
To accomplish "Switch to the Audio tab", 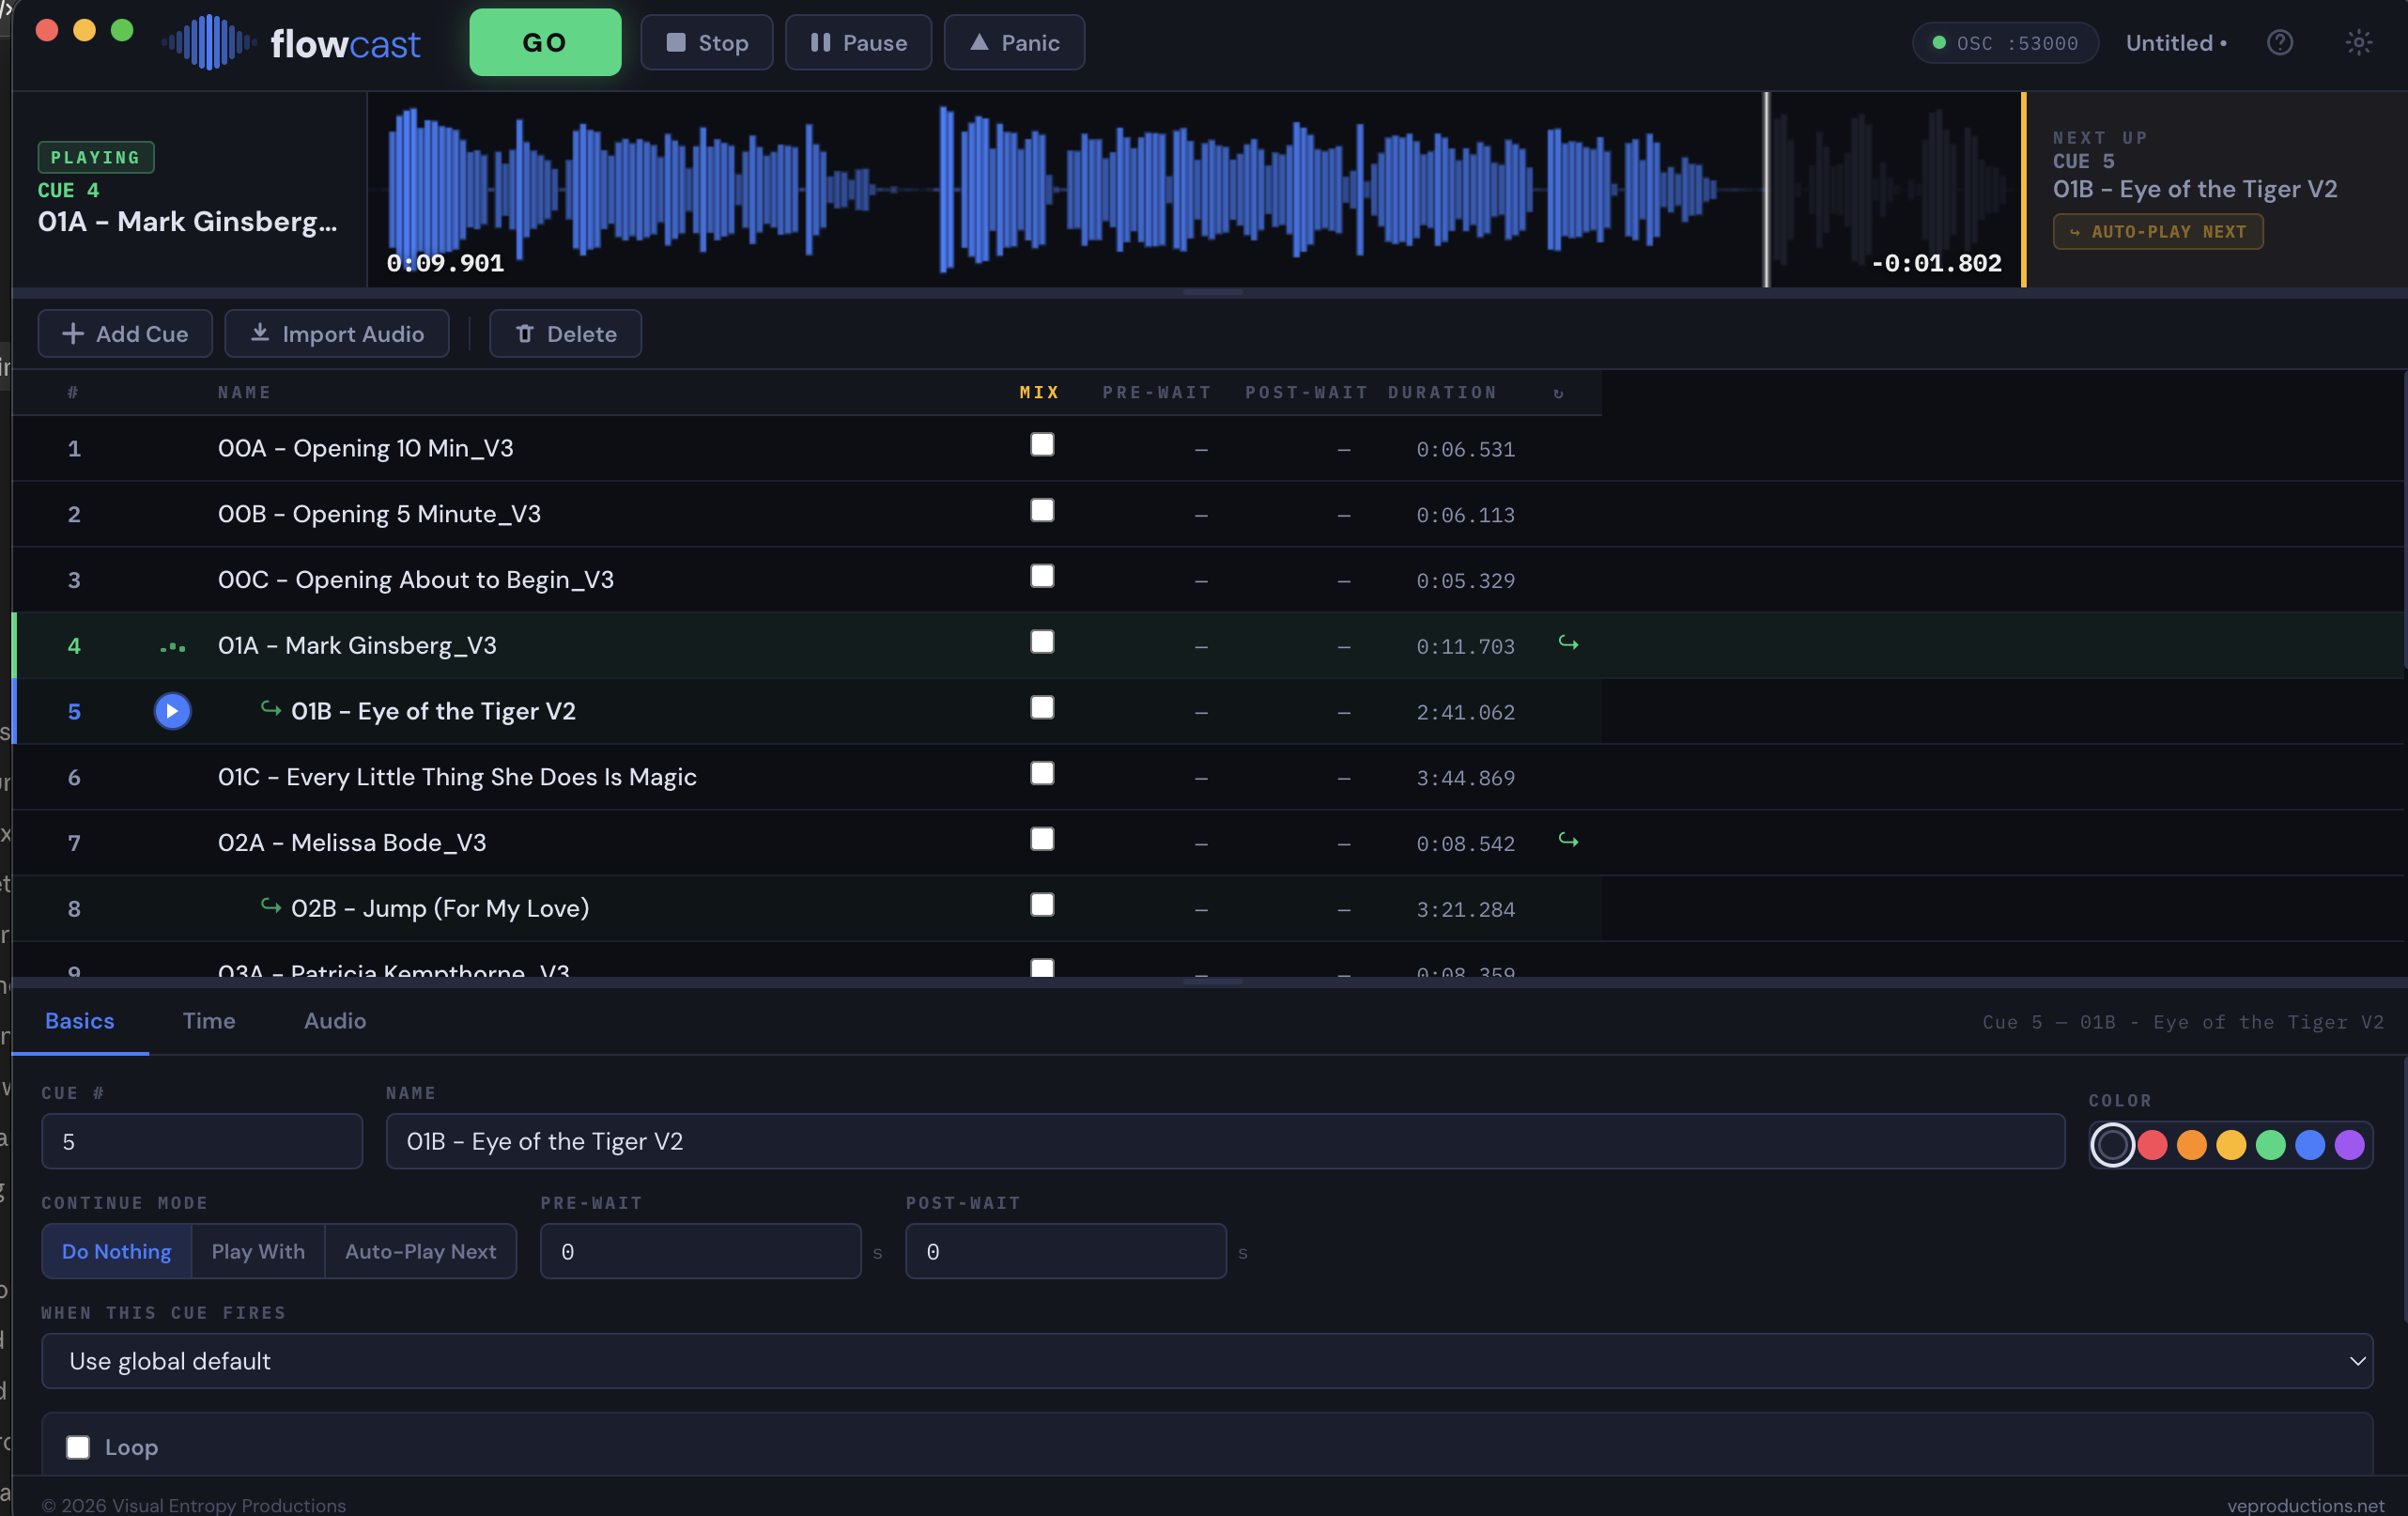I will point(335,1021).
